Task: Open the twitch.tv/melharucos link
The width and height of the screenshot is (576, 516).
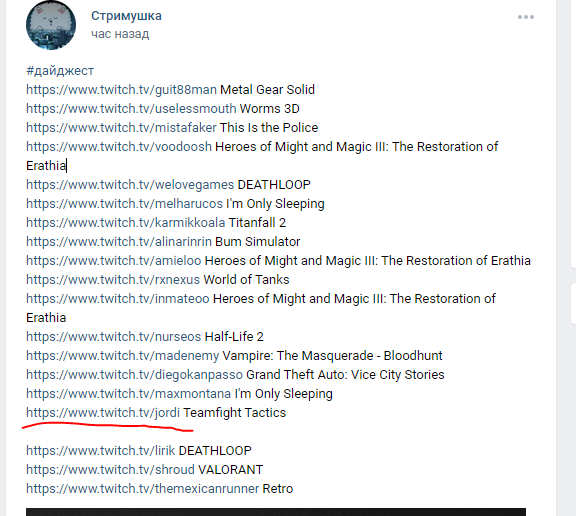Action: coord(125,204)
